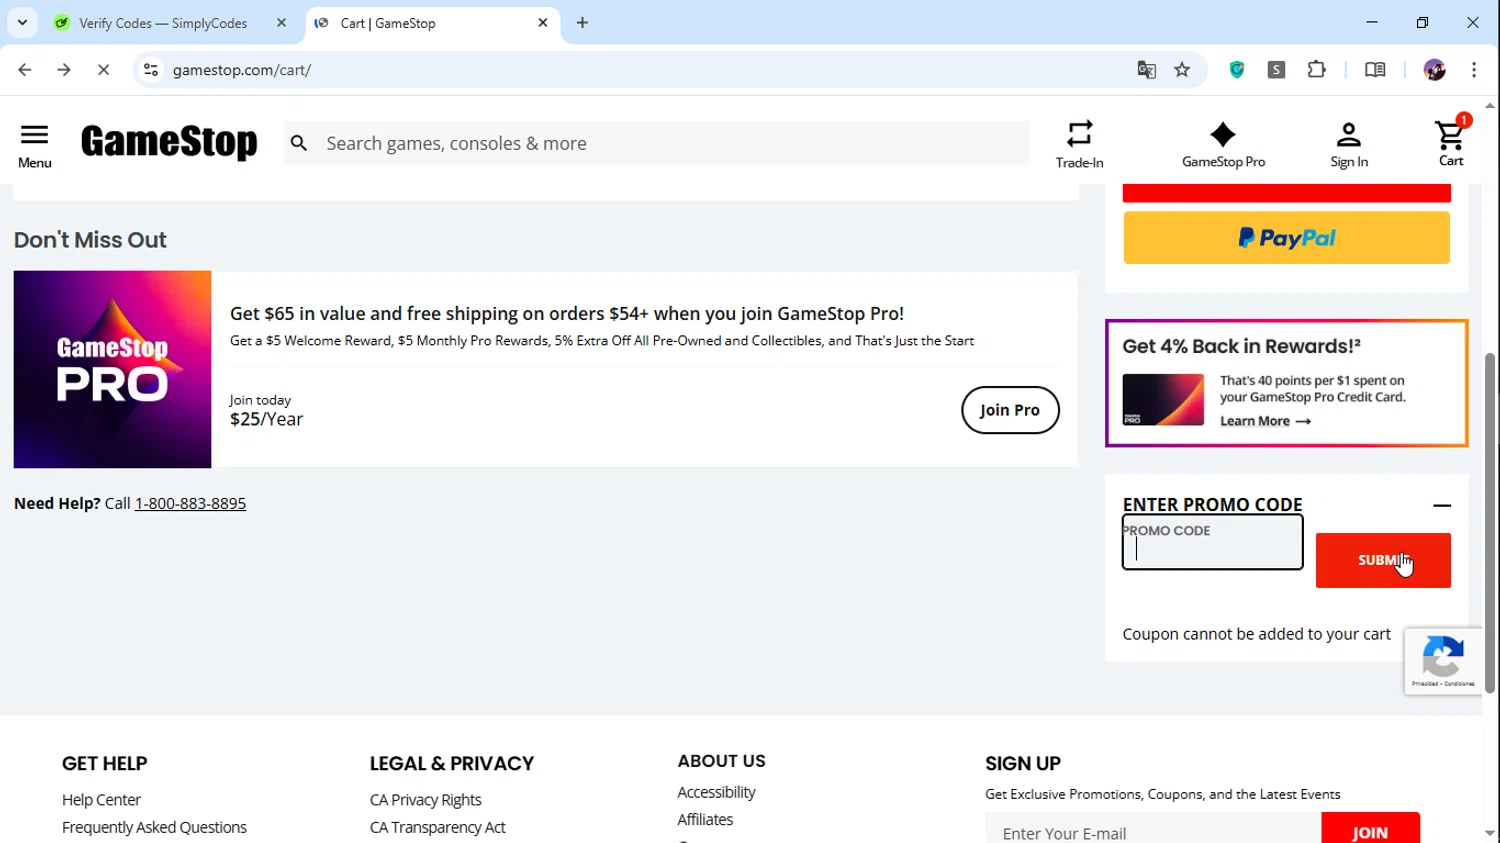Call support number 1-800-883-8895

coord(190,504)
